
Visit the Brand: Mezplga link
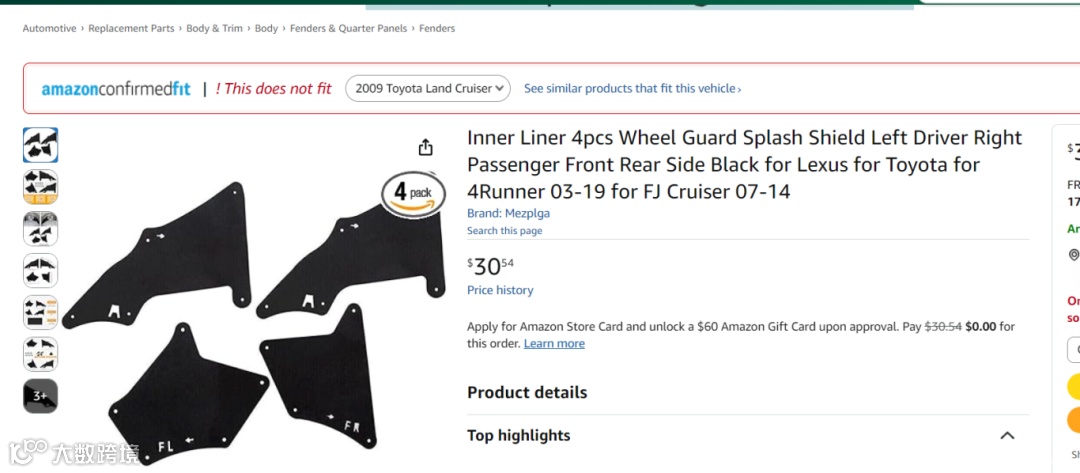(x=508, y=213)
